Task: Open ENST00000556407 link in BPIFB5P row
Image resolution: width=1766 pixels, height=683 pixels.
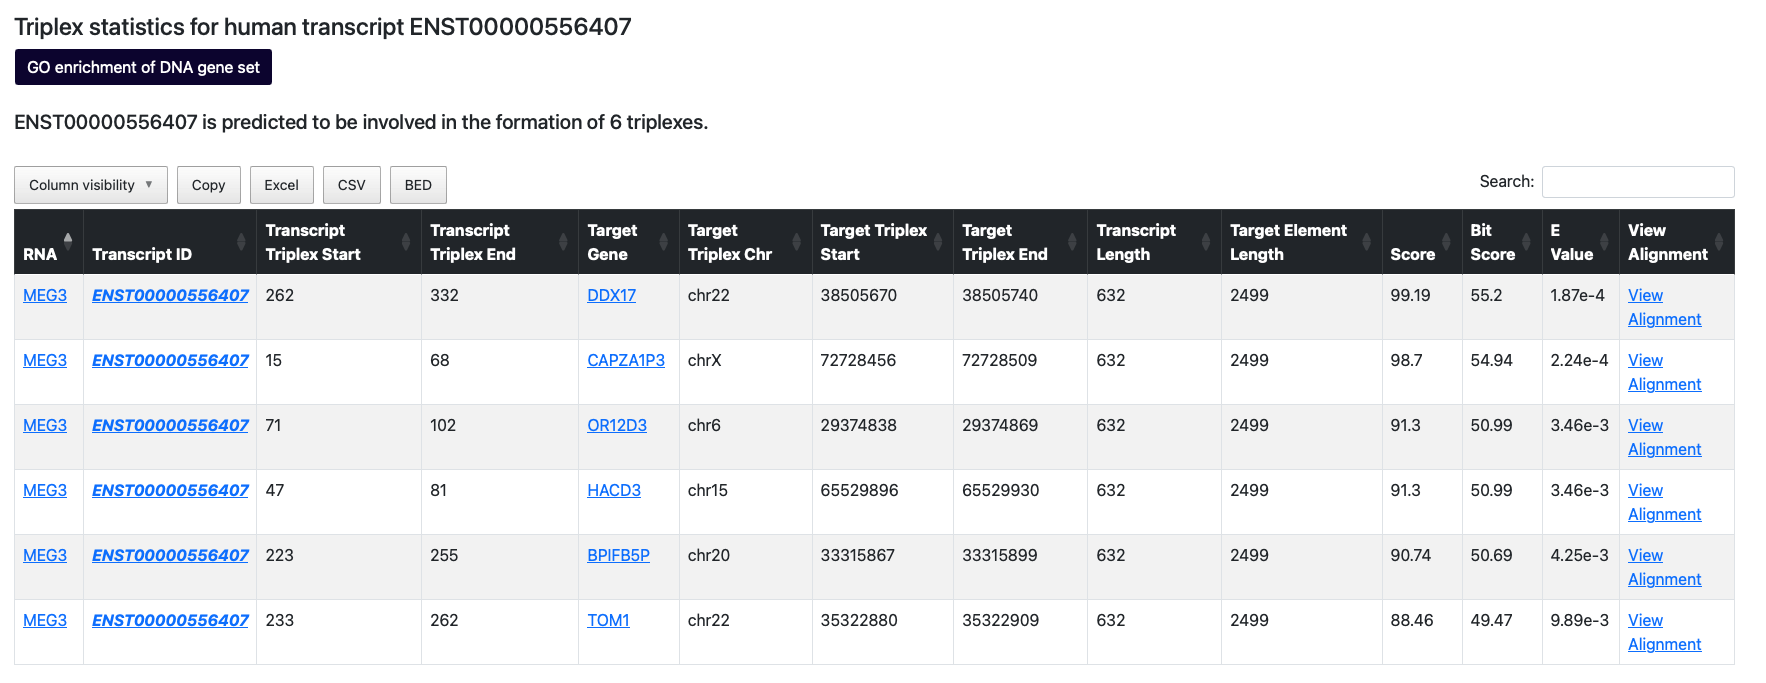Action: (170, 555)
